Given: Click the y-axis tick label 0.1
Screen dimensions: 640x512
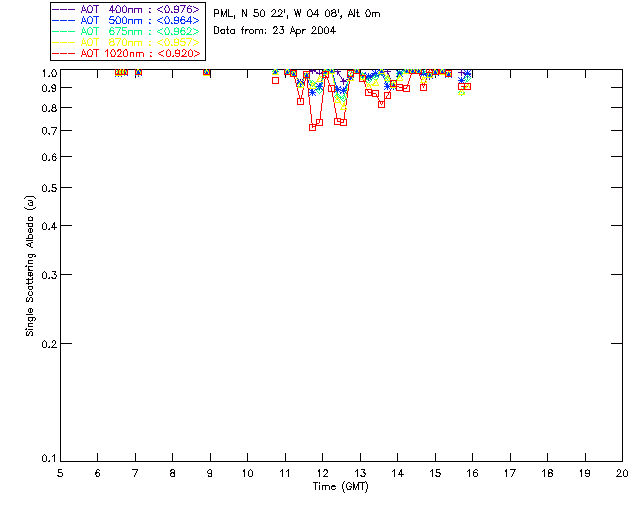Looking at the screenshot, I should pos(49,459).
